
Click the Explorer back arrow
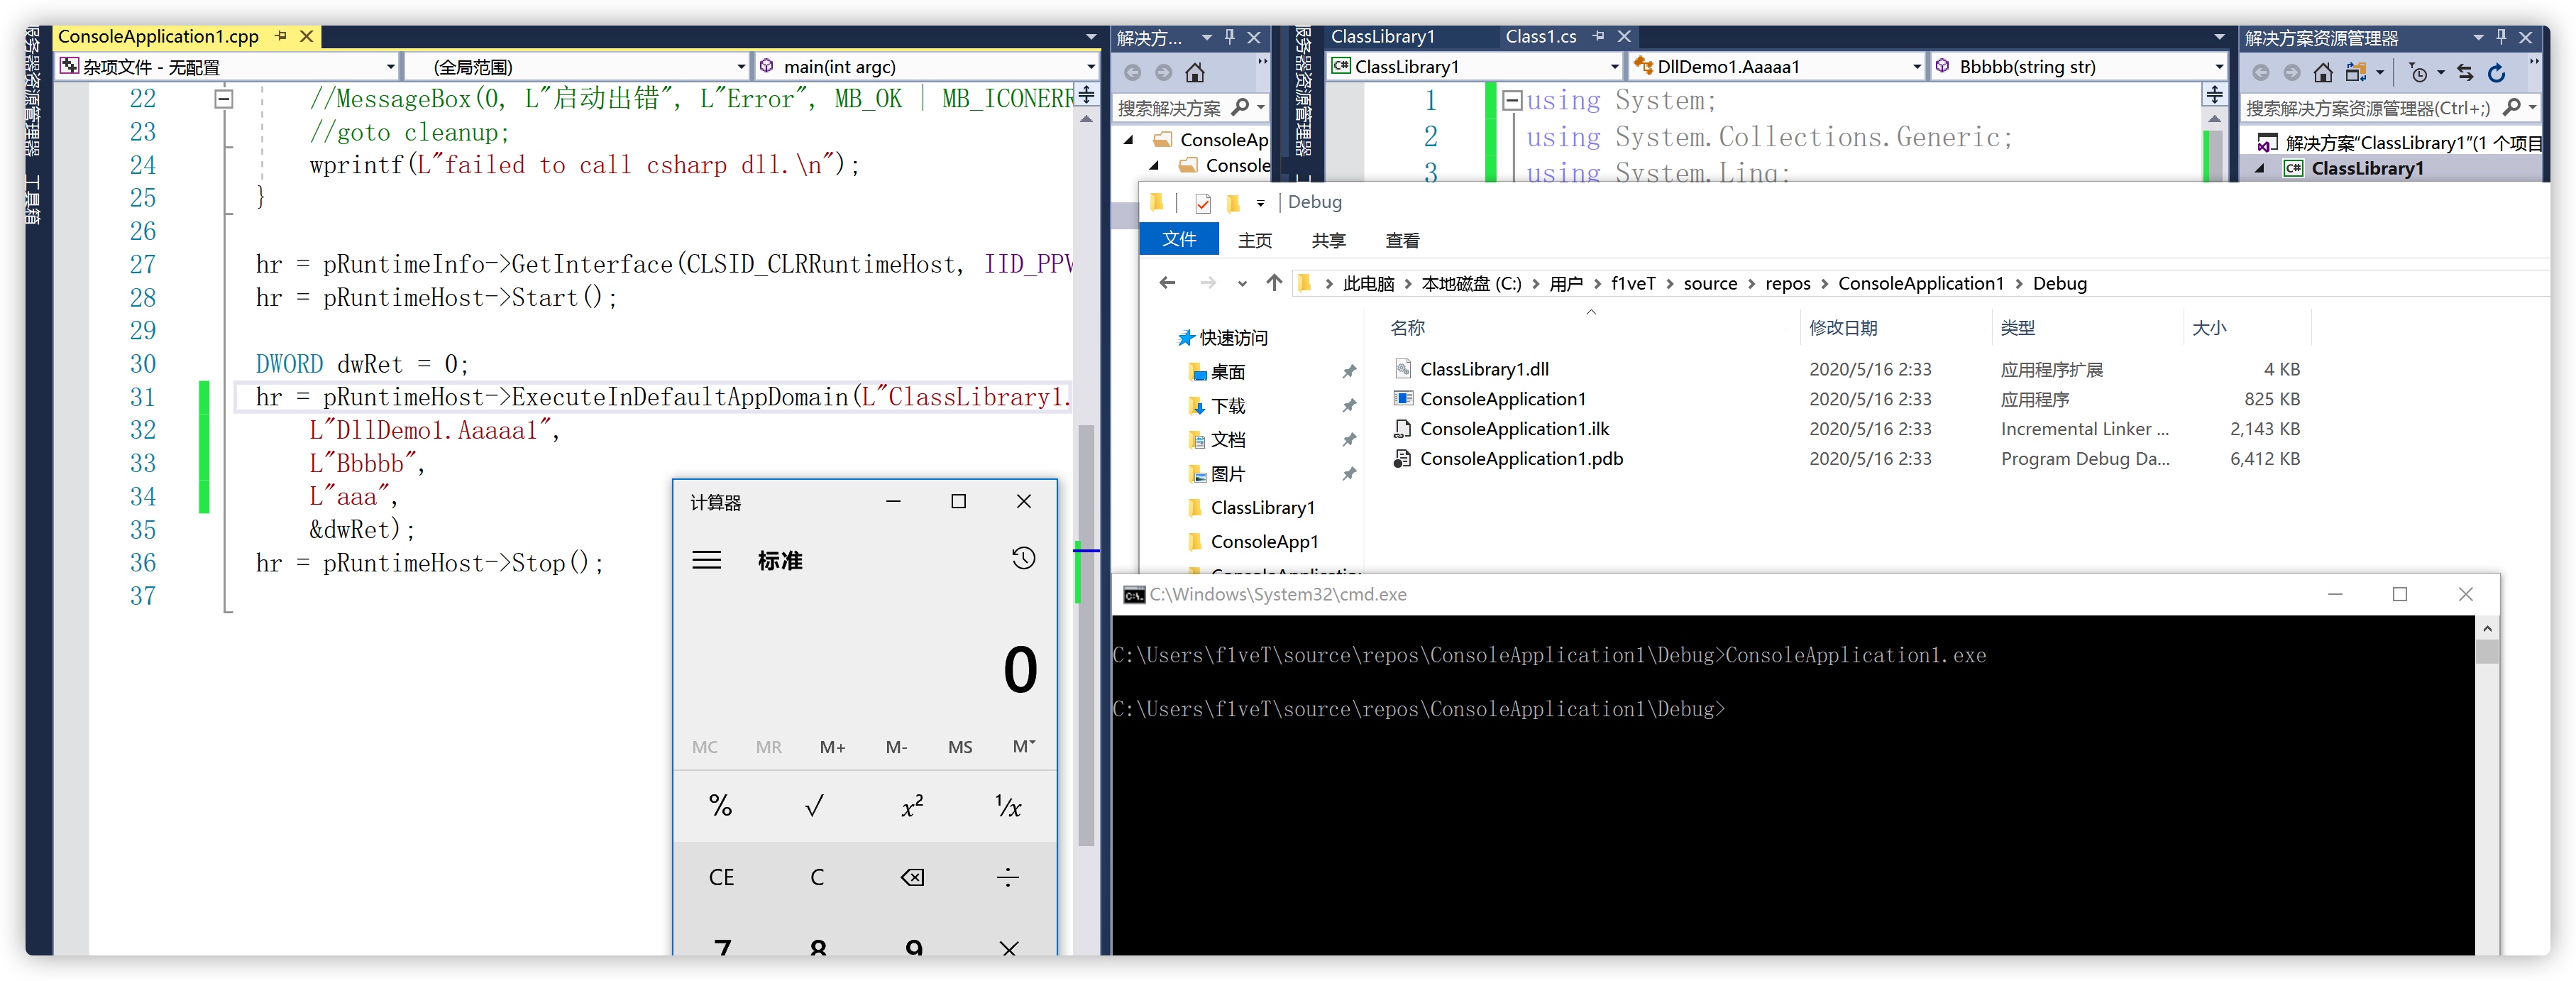1167,283
